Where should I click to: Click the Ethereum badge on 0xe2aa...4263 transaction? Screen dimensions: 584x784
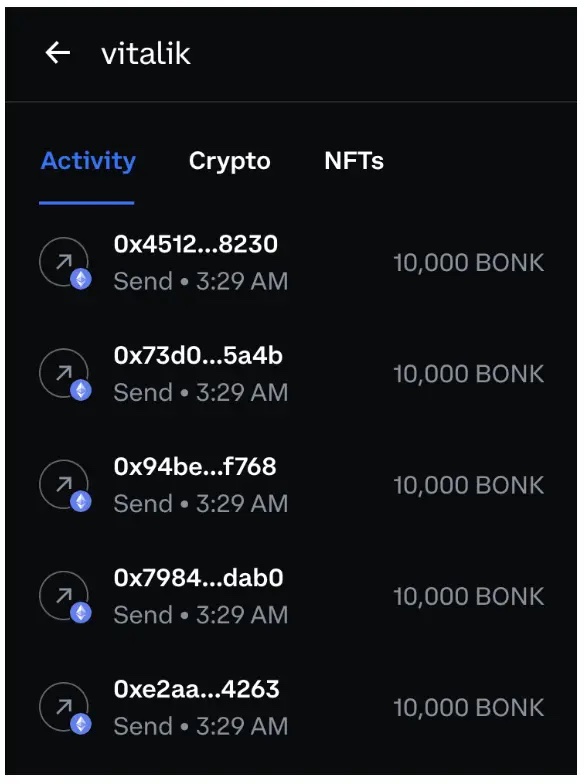pos(80,724)
